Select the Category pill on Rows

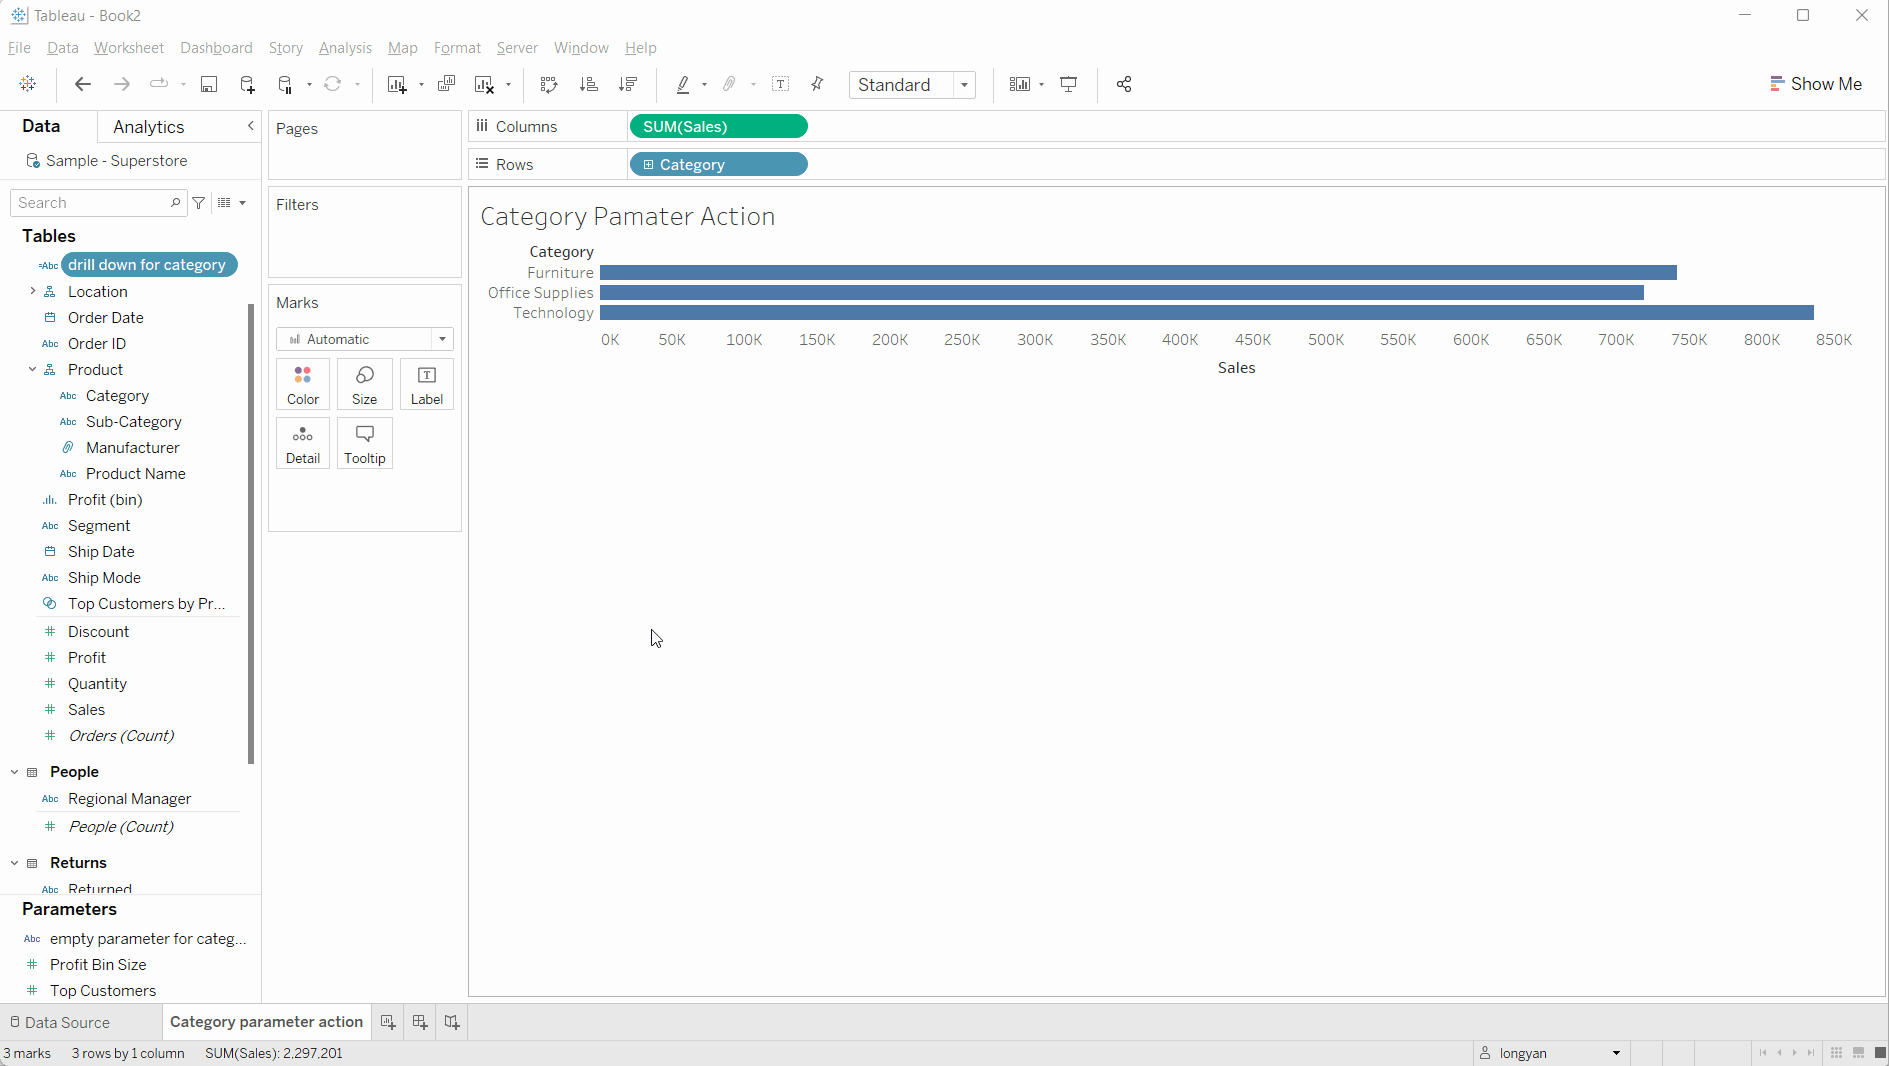(718, 164)
